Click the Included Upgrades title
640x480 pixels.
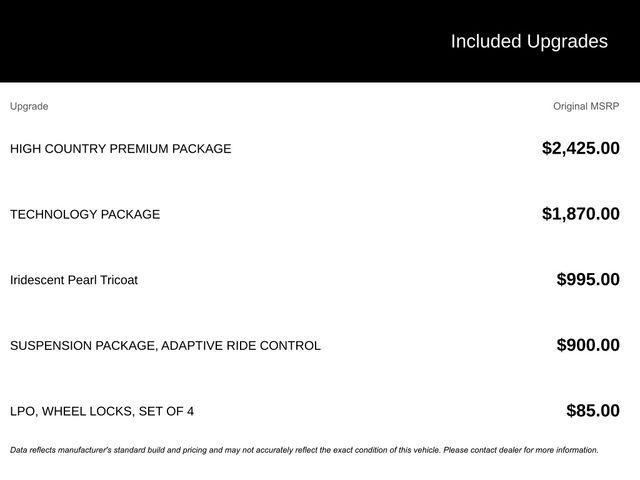[528, 41]
